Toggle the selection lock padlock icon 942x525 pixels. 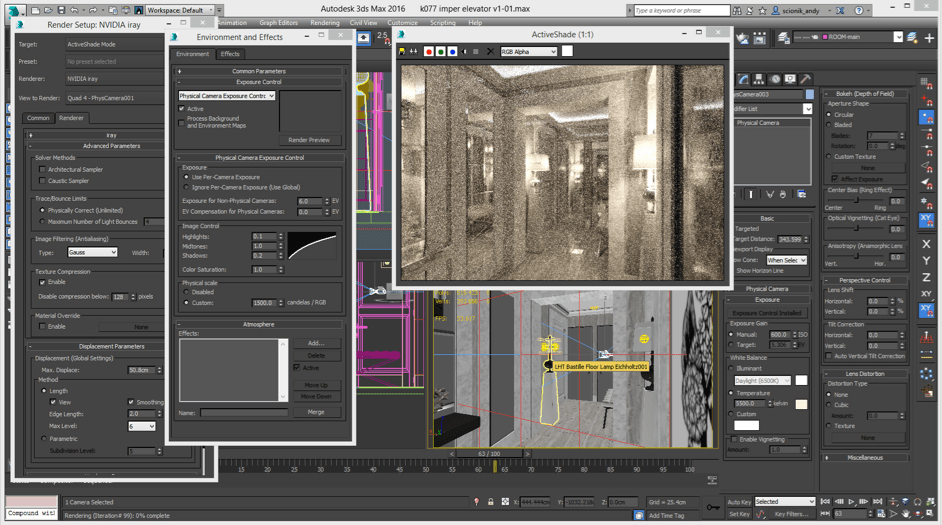491,502
